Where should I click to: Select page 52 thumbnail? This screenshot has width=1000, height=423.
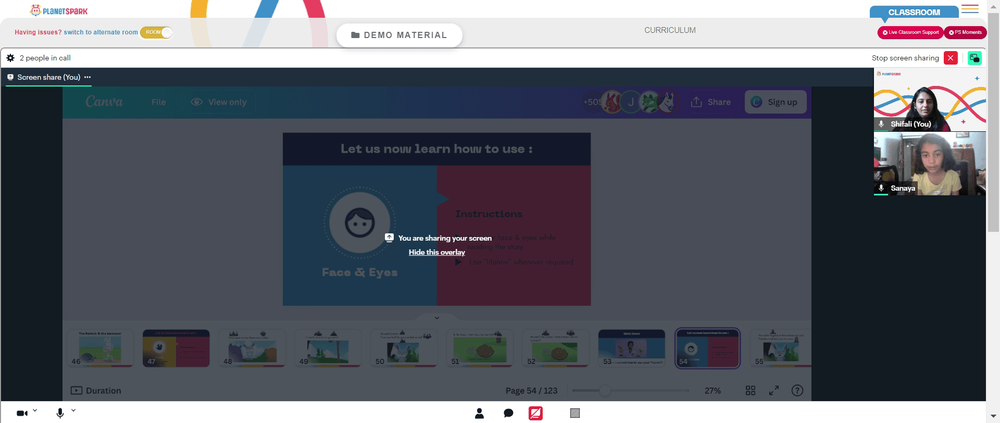pos(555,348)
